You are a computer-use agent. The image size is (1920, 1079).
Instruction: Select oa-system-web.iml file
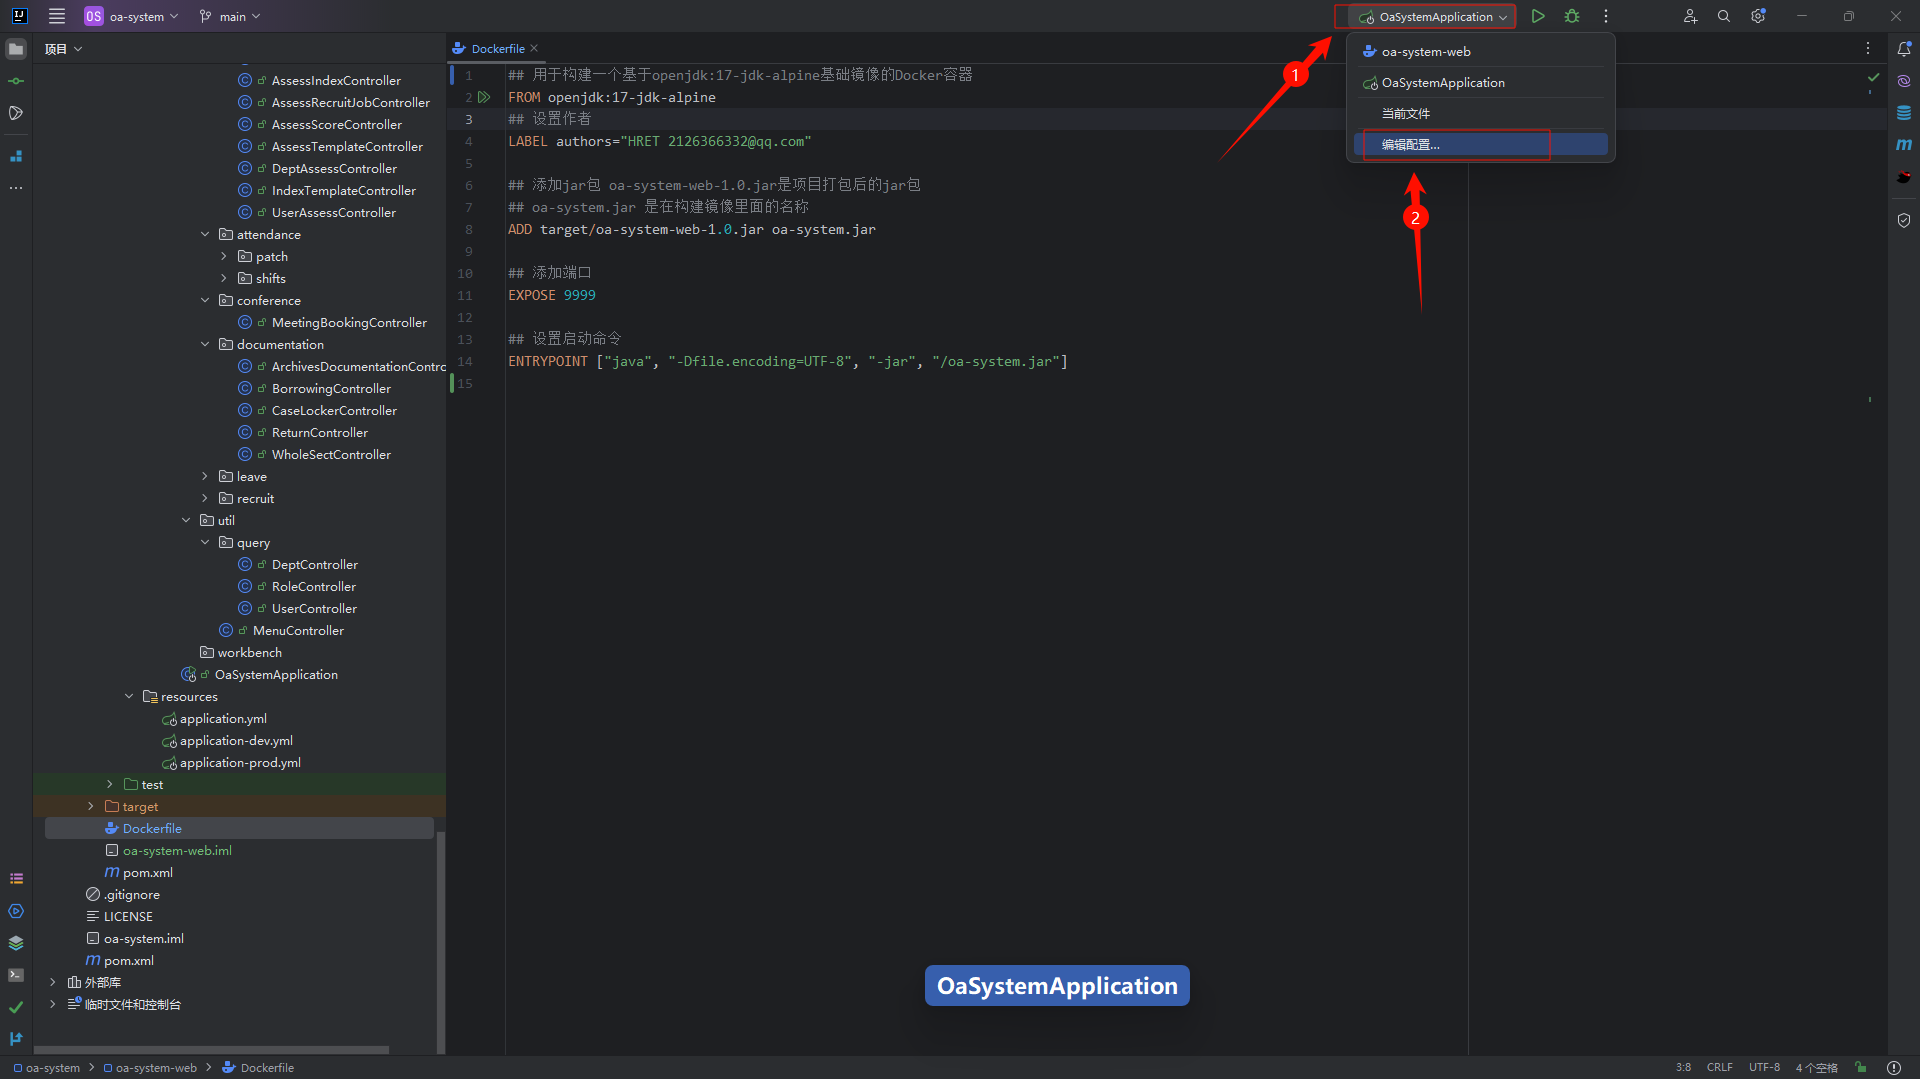pos(177,851)
